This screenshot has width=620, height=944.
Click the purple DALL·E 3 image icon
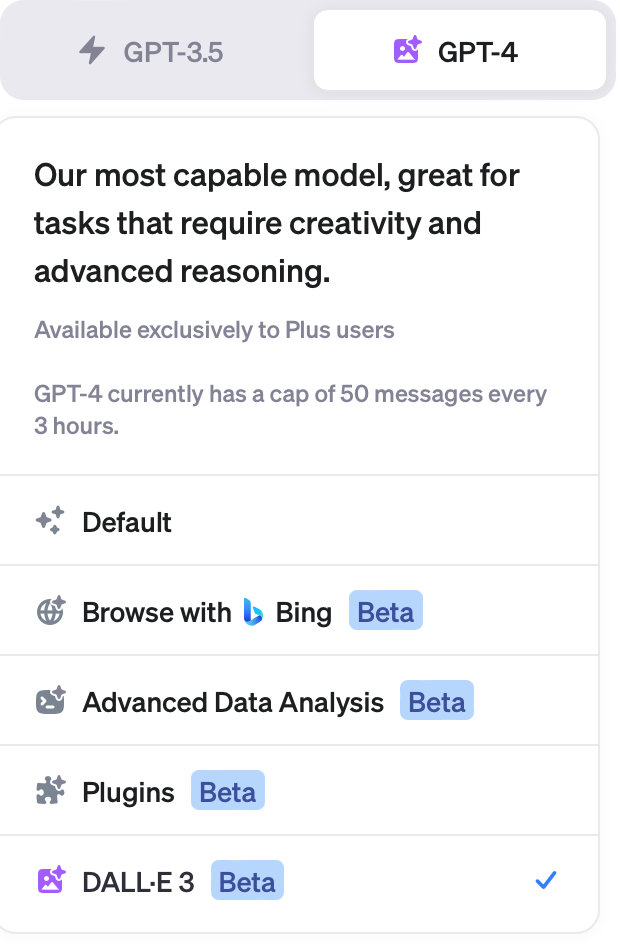(x=50, y=881)
